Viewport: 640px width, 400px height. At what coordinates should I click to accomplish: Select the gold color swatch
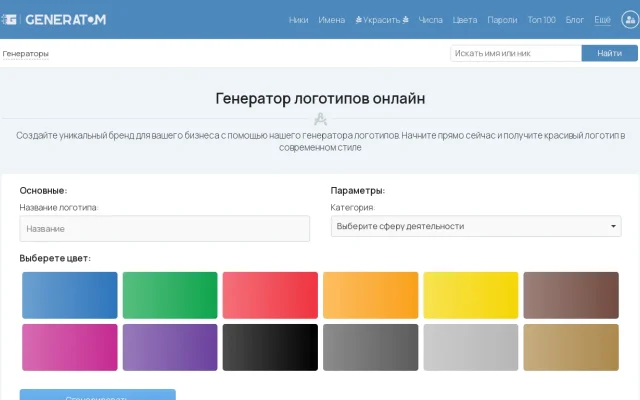point(571,347)
